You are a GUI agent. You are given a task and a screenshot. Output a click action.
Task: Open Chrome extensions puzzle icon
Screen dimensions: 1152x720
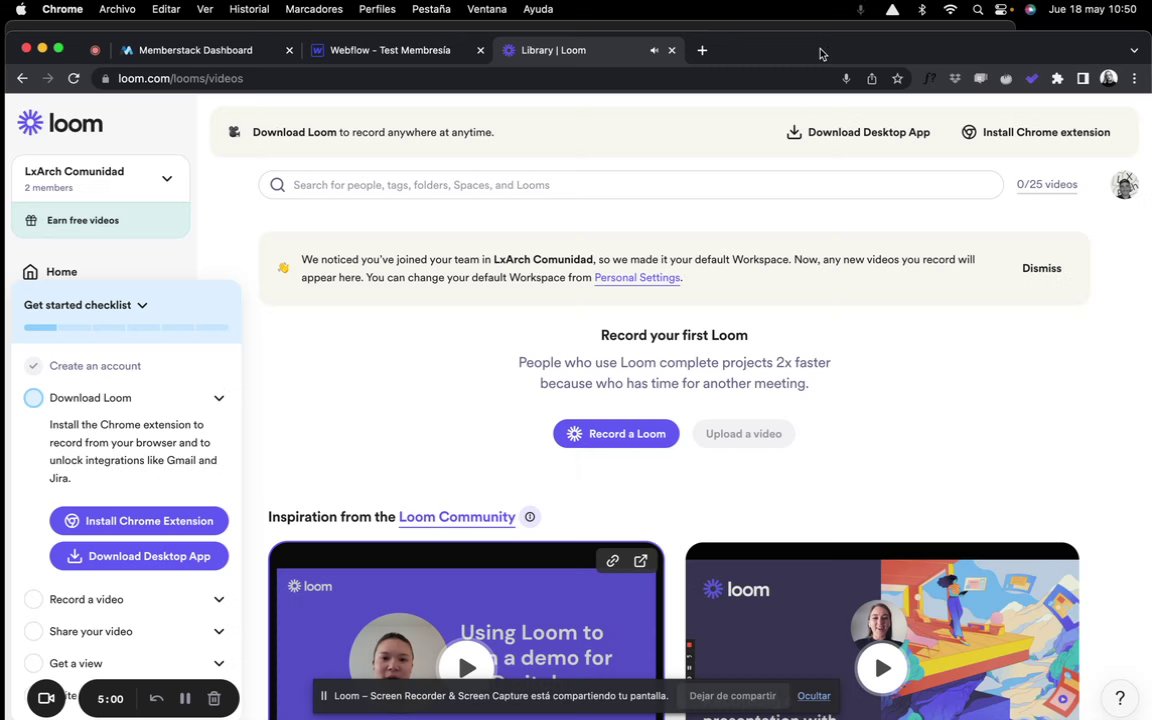[1057, 79]
